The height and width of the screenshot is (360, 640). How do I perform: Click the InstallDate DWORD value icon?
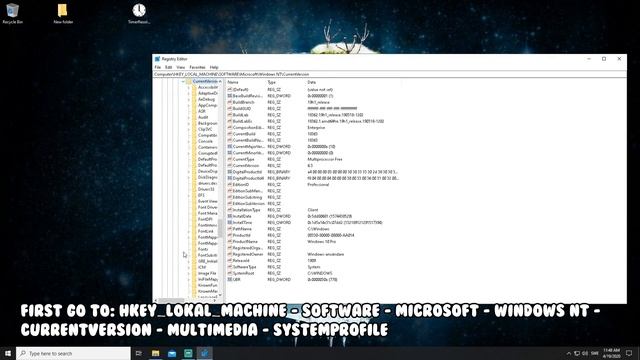(229, 216)
